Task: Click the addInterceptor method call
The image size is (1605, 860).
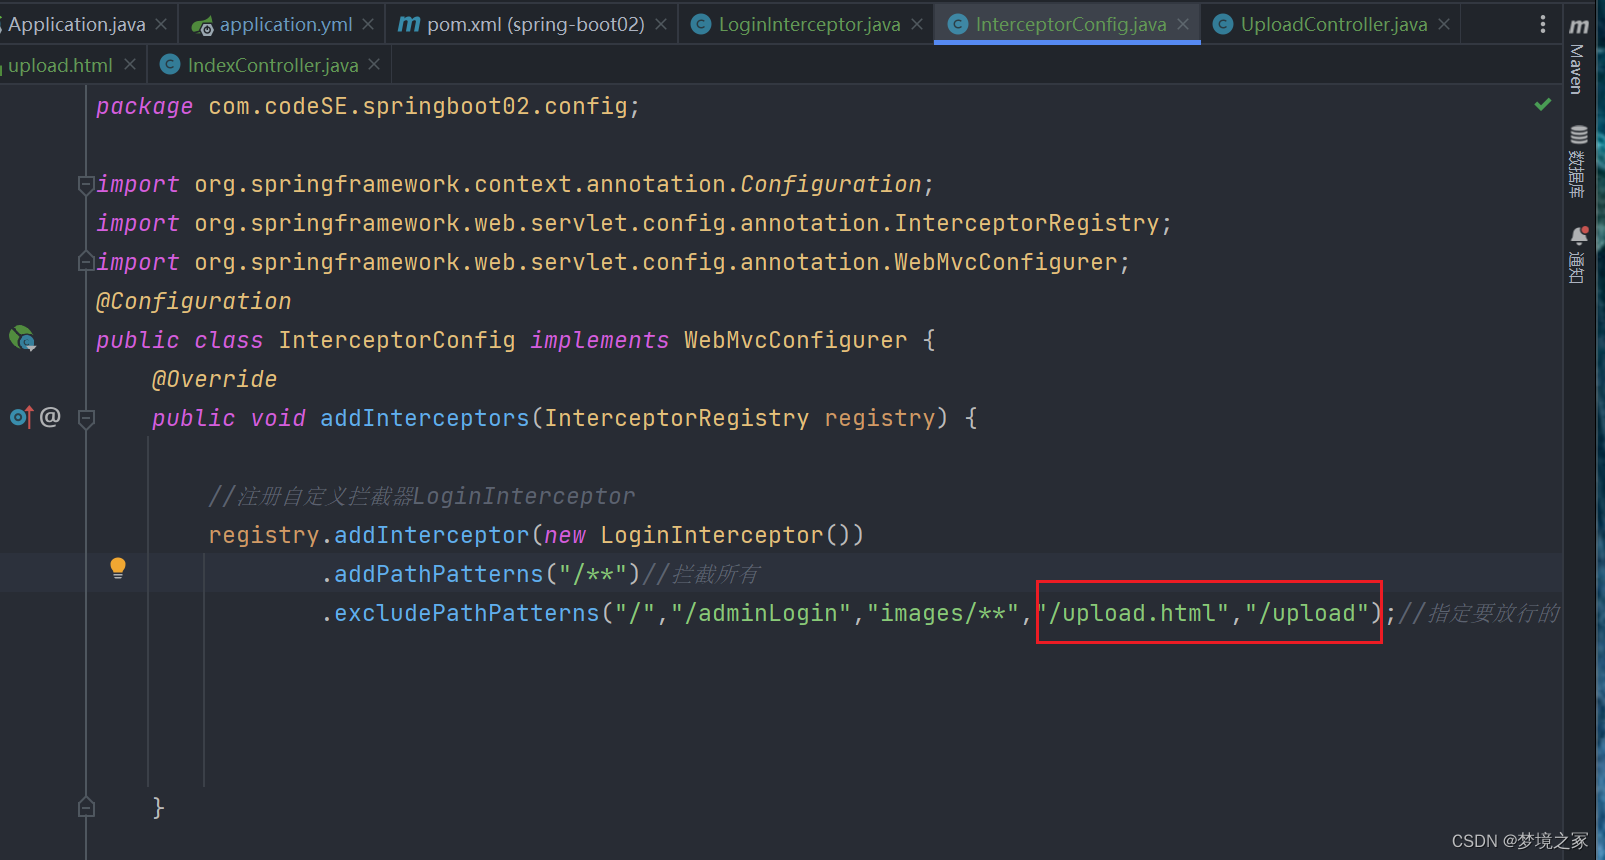Action: (x=431, y=535)
